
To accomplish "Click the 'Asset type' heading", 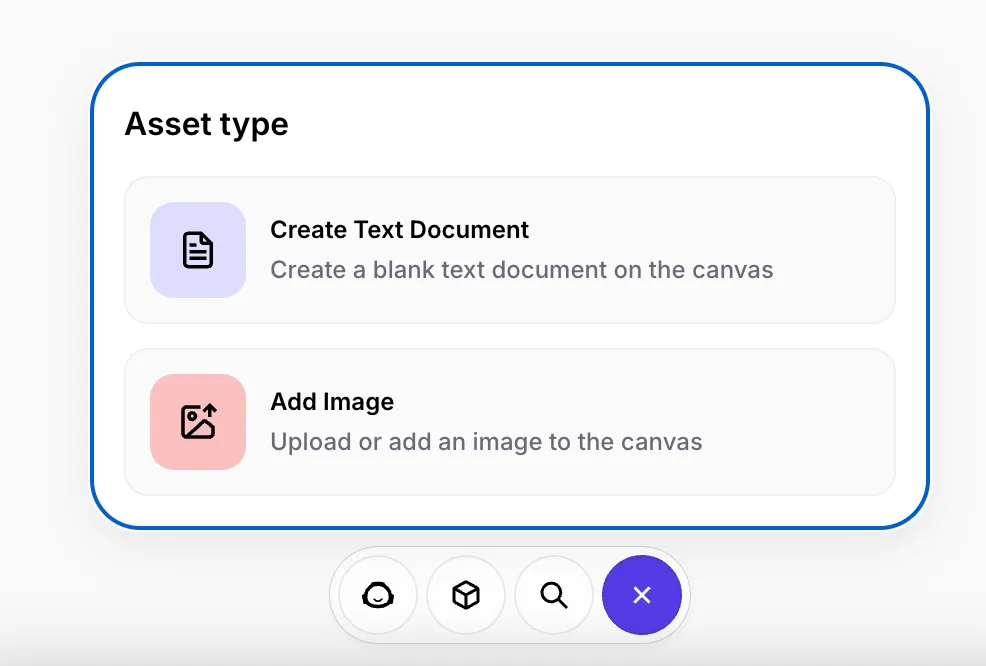I will coord(206,125).
